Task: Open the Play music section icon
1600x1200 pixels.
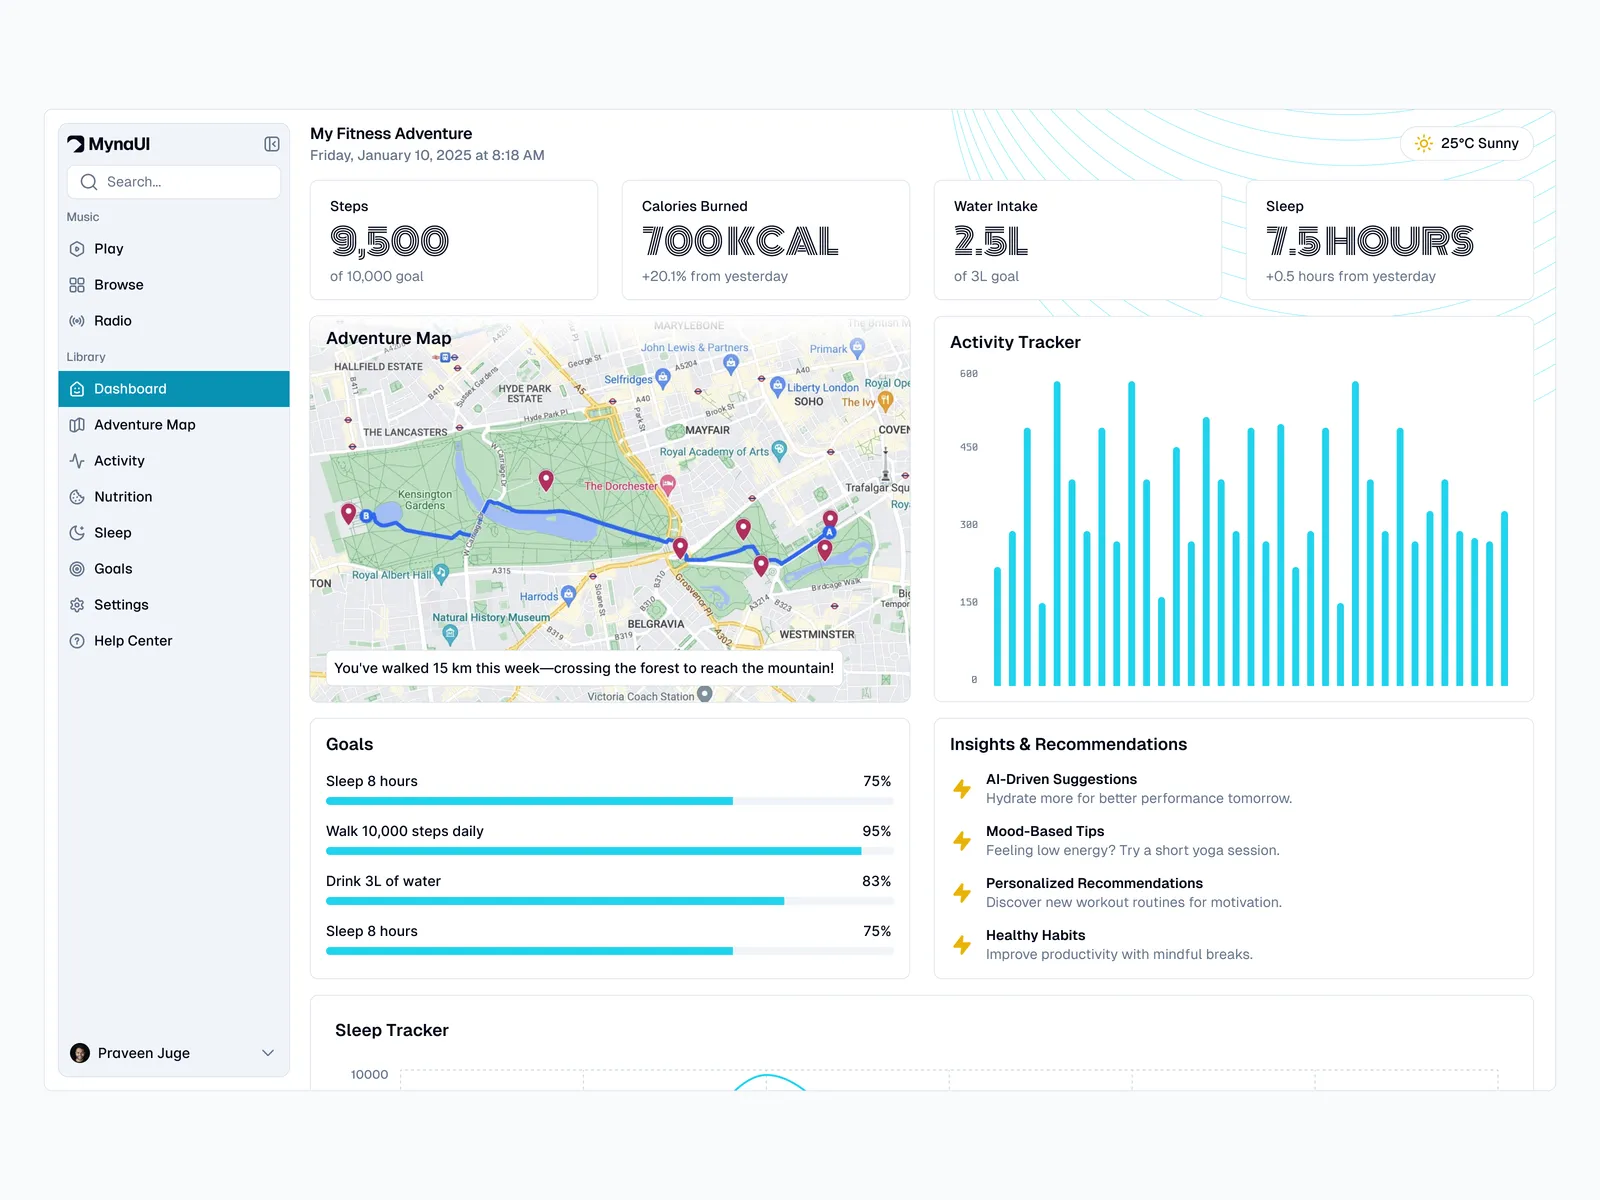Action: pyautogui.click(x=77, y=249)
